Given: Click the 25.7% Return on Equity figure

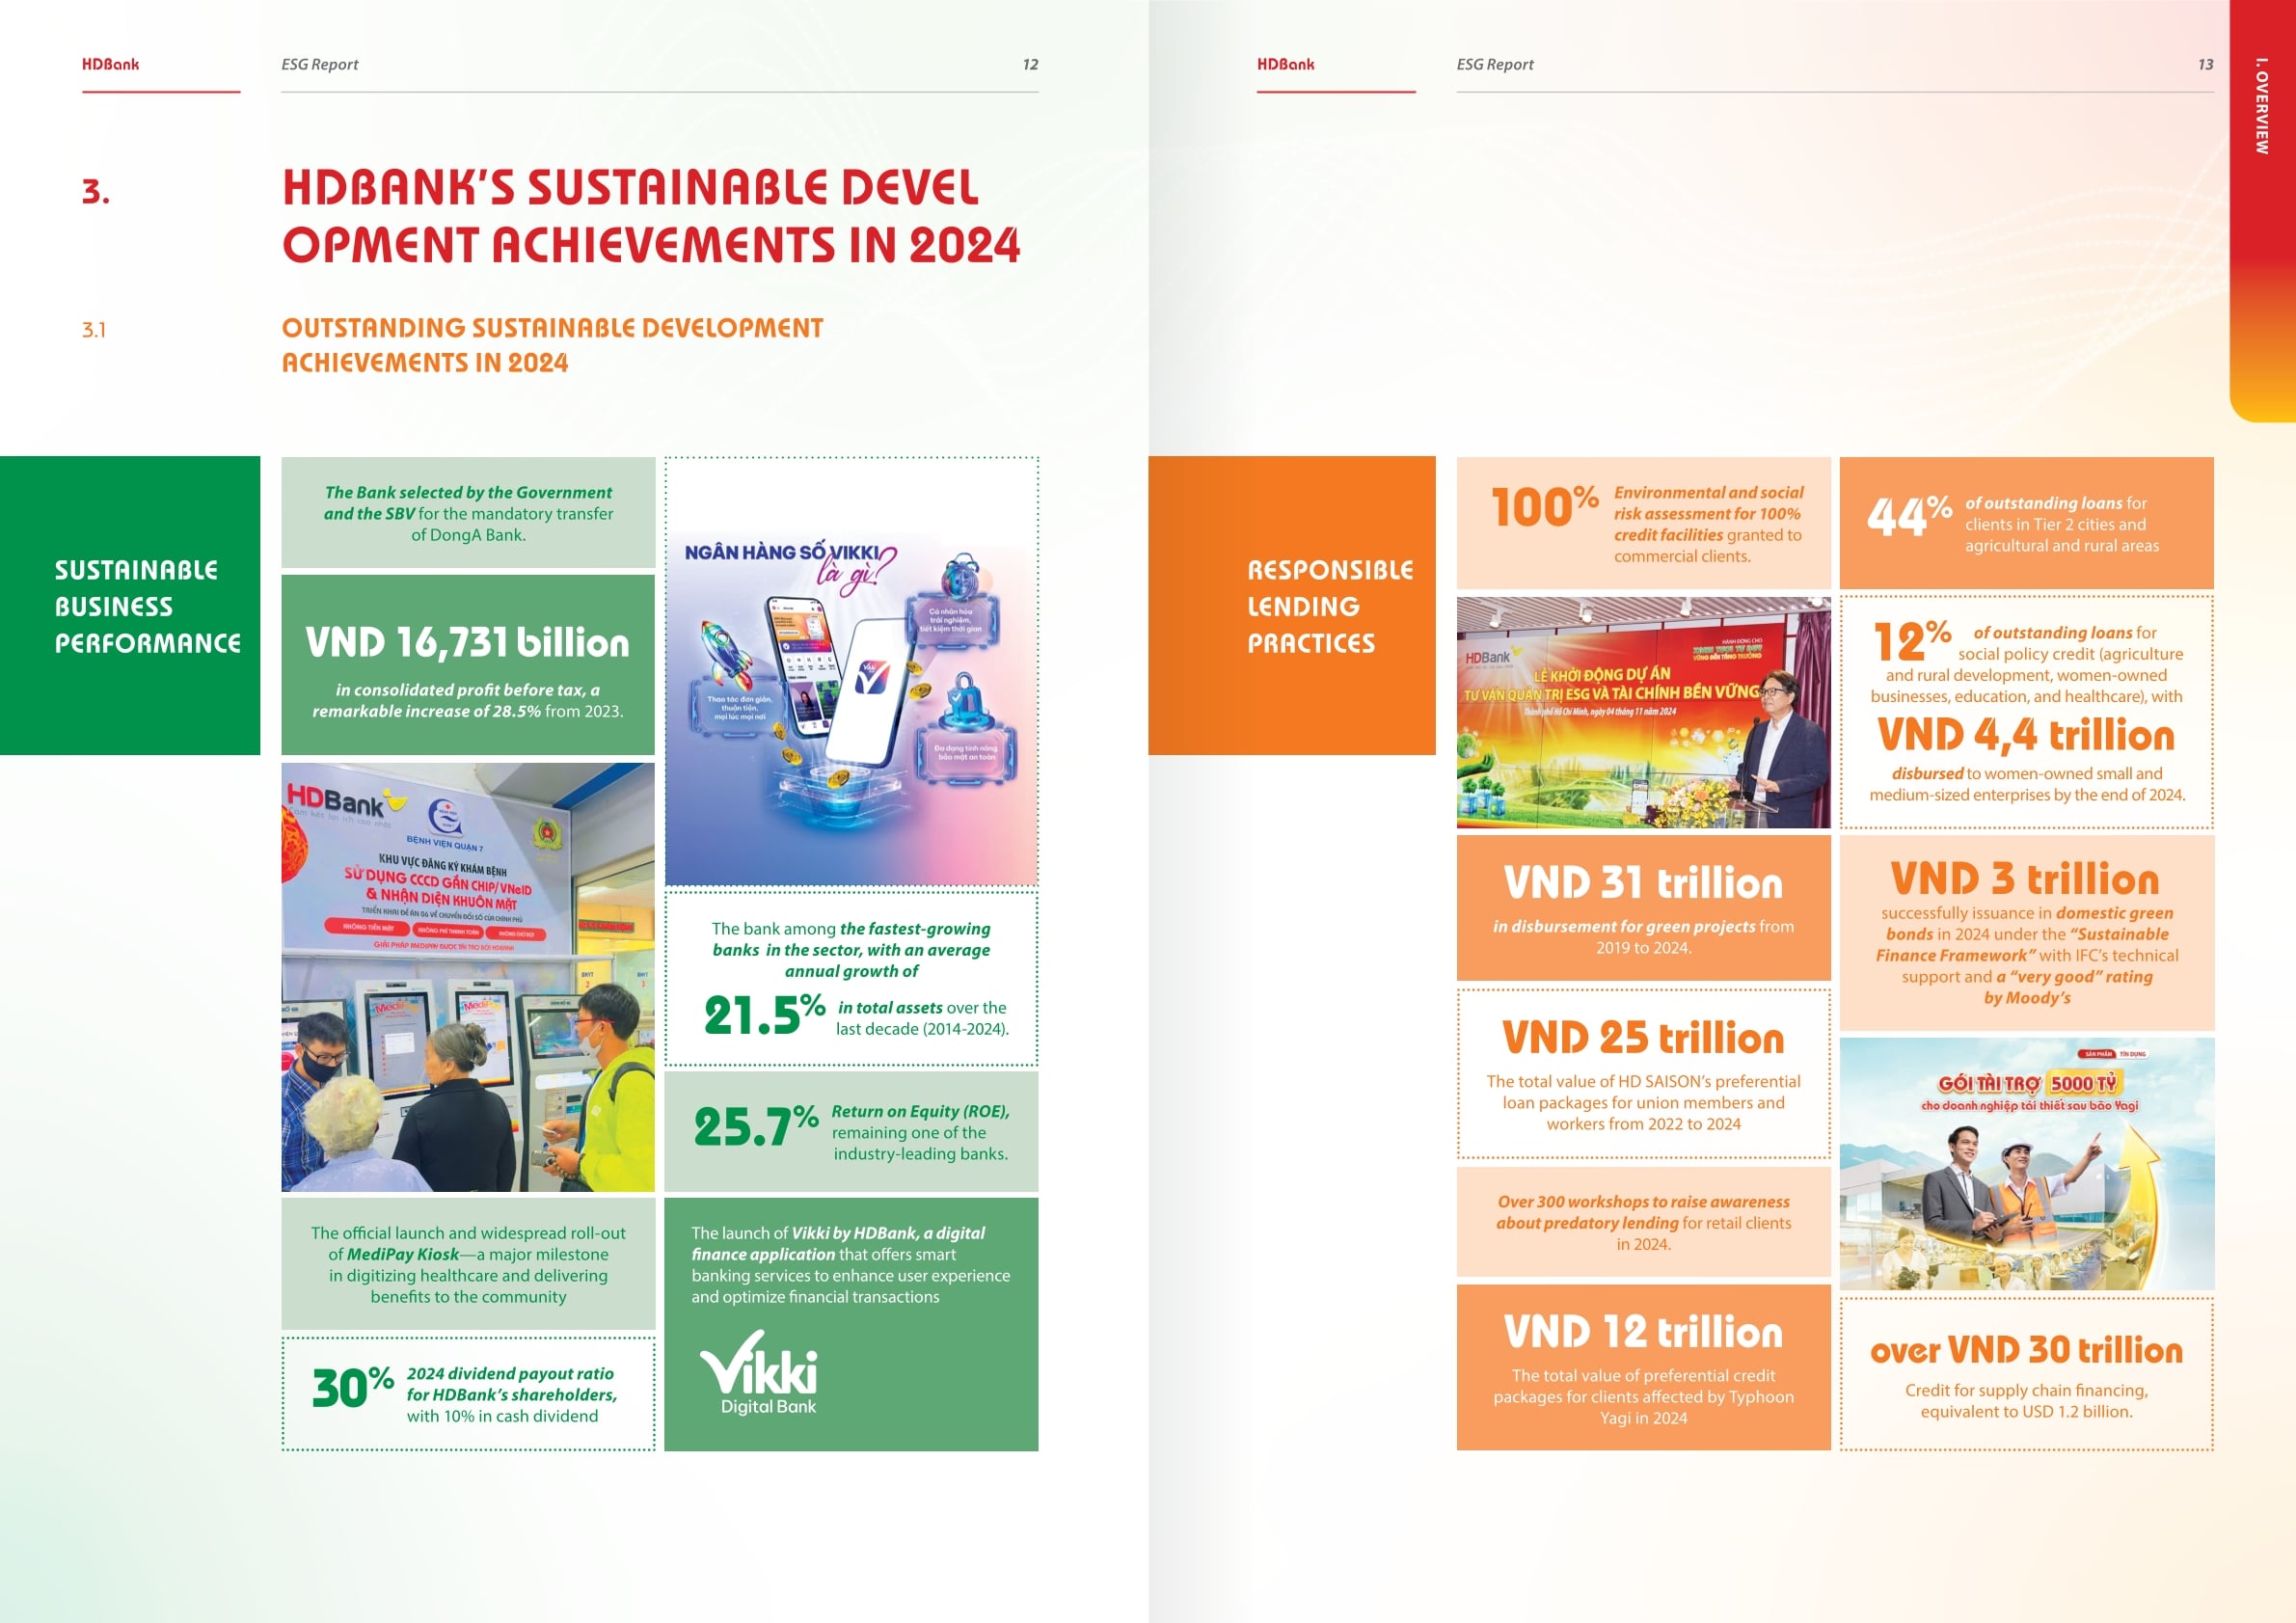Looking at the screenshot, I should (756, 1127).
